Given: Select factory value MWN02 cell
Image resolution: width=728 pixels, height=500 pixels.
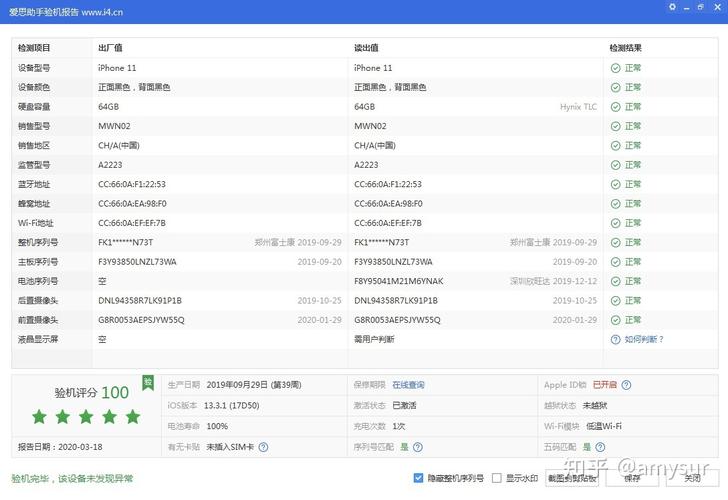Looking at the screenshot, I should tap(114, 126).
